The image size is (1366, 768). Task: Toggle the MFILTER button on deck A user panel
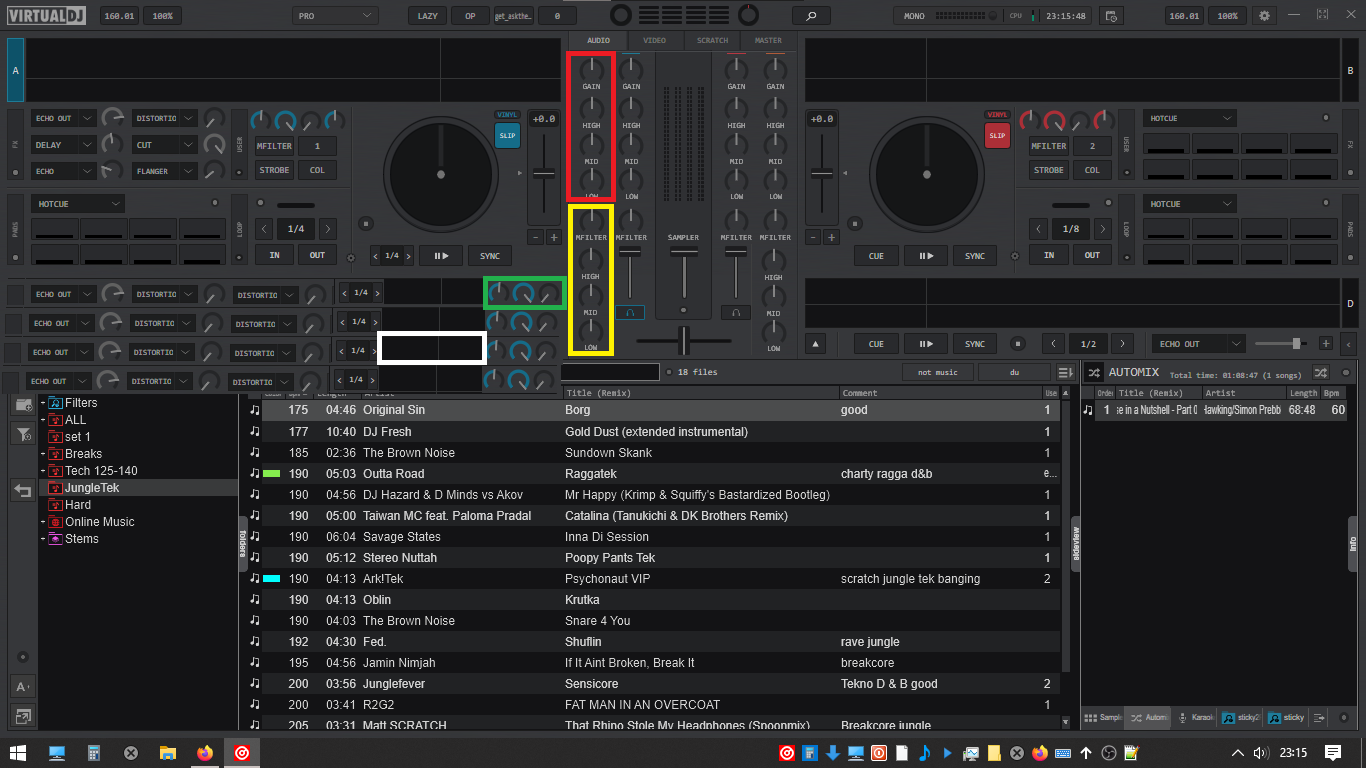pyautogui.click(x=274, y=146)
